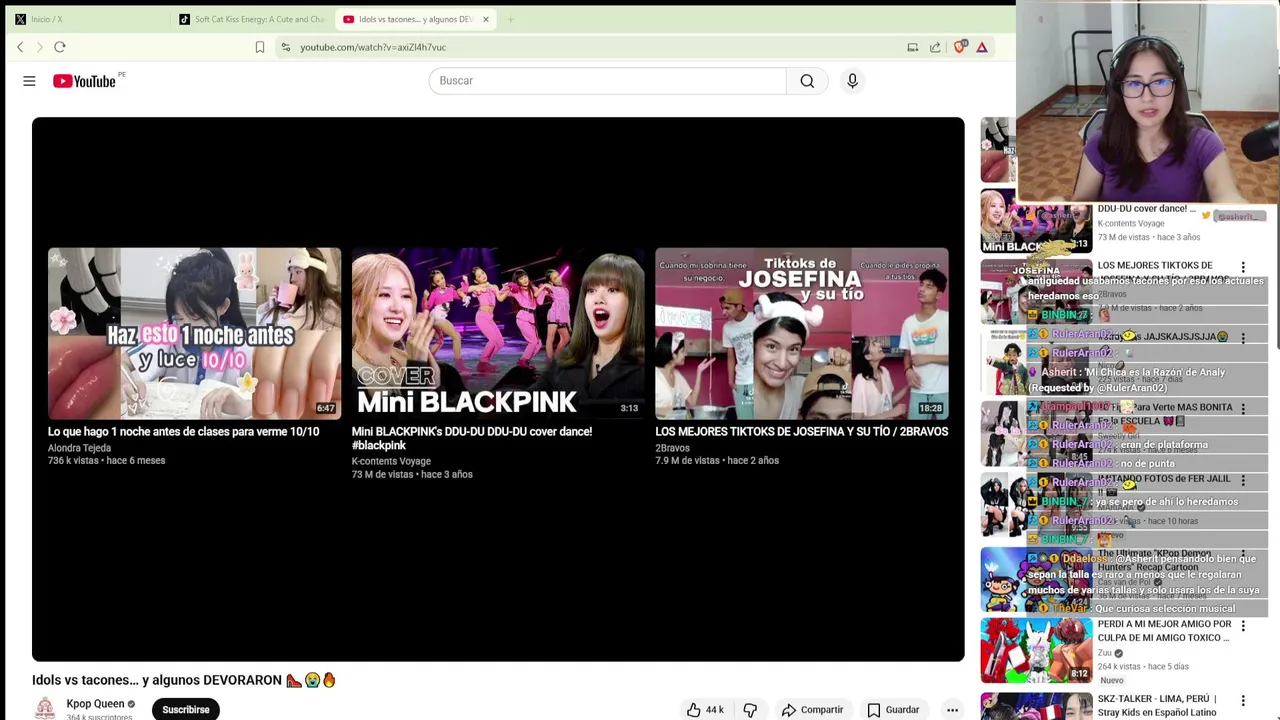
Task: Play end-screen video Haz esto 1 noche antes
Action: click(194, 333)
